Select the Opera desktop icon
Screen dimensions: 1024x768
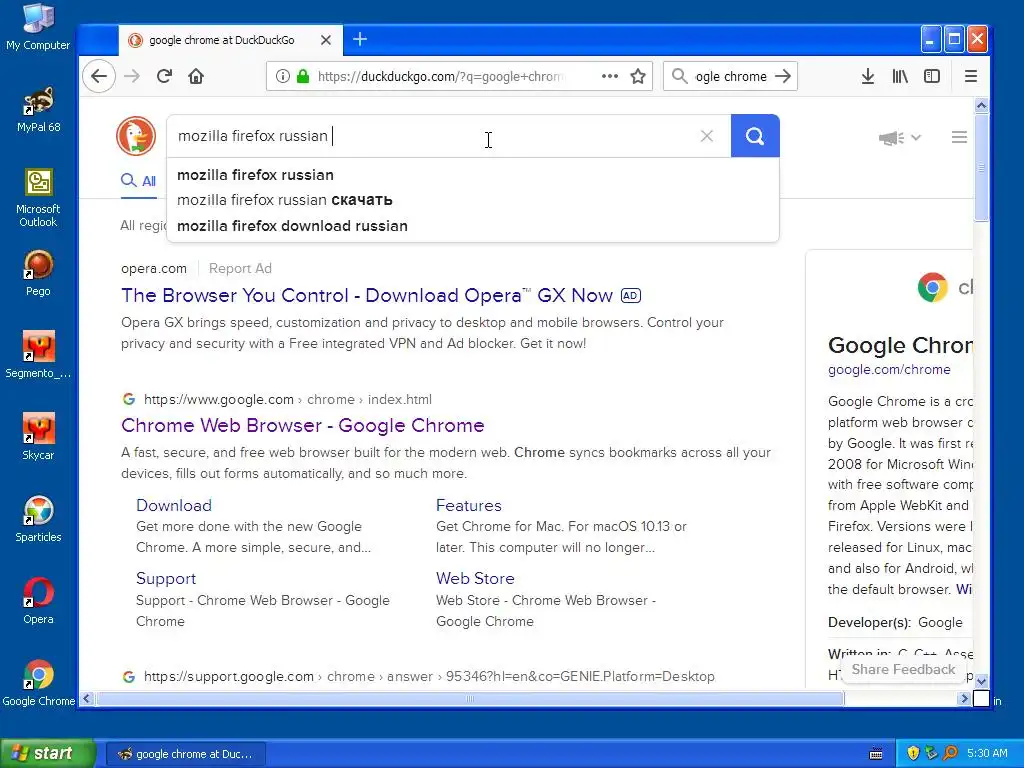[38, 601]
